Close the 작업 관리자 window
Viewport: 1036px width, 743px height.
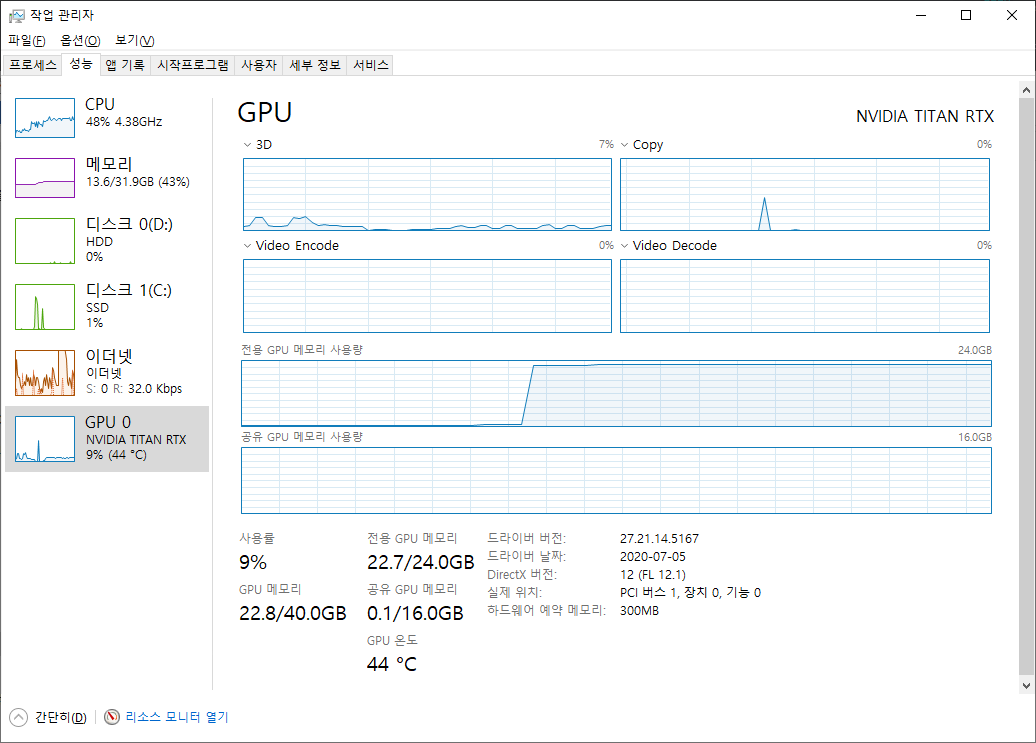[x=1012, y=15]
